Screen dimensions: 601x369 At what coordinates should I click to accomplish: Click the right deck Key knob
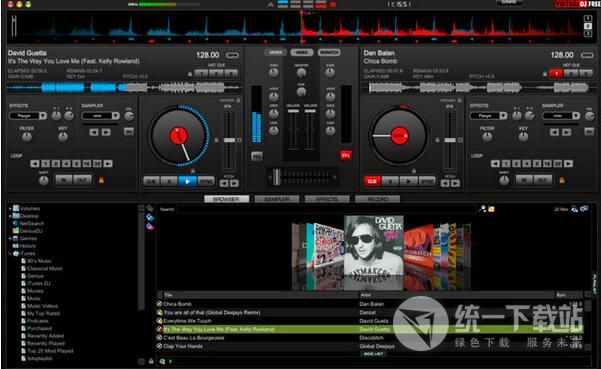point(523,137)
